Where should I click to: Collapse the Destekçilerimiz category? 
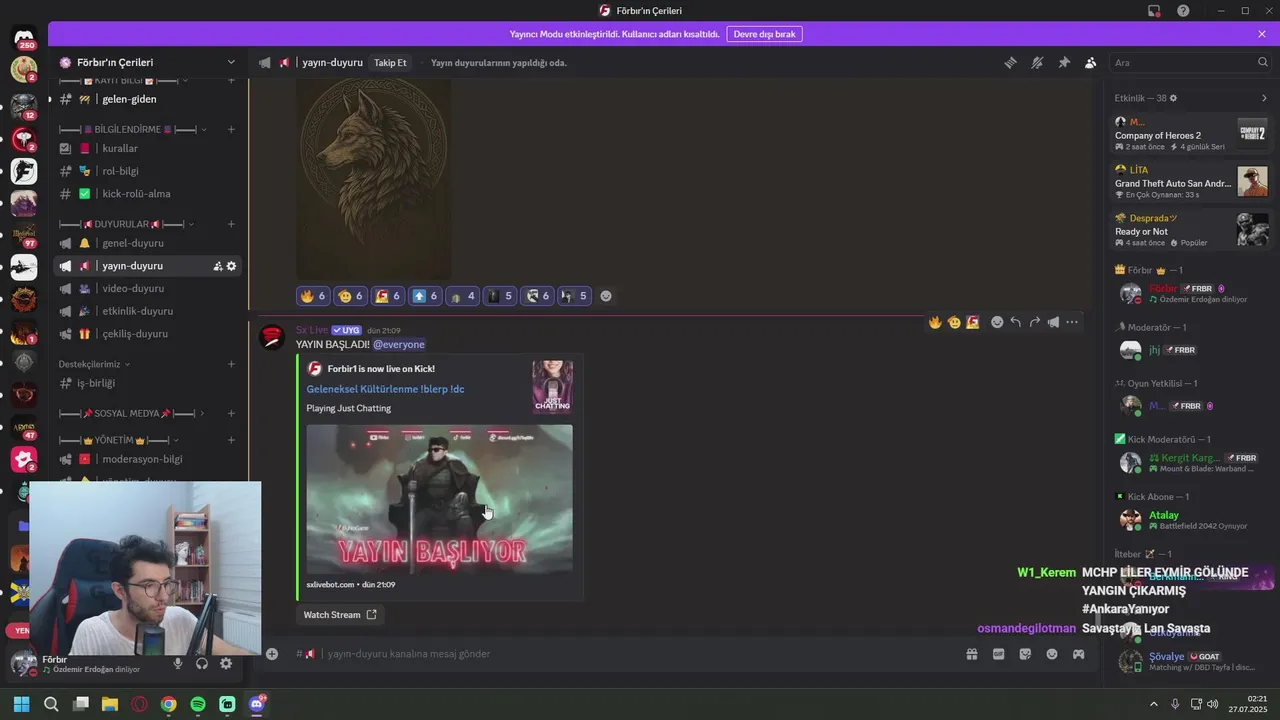coord(95,364)
